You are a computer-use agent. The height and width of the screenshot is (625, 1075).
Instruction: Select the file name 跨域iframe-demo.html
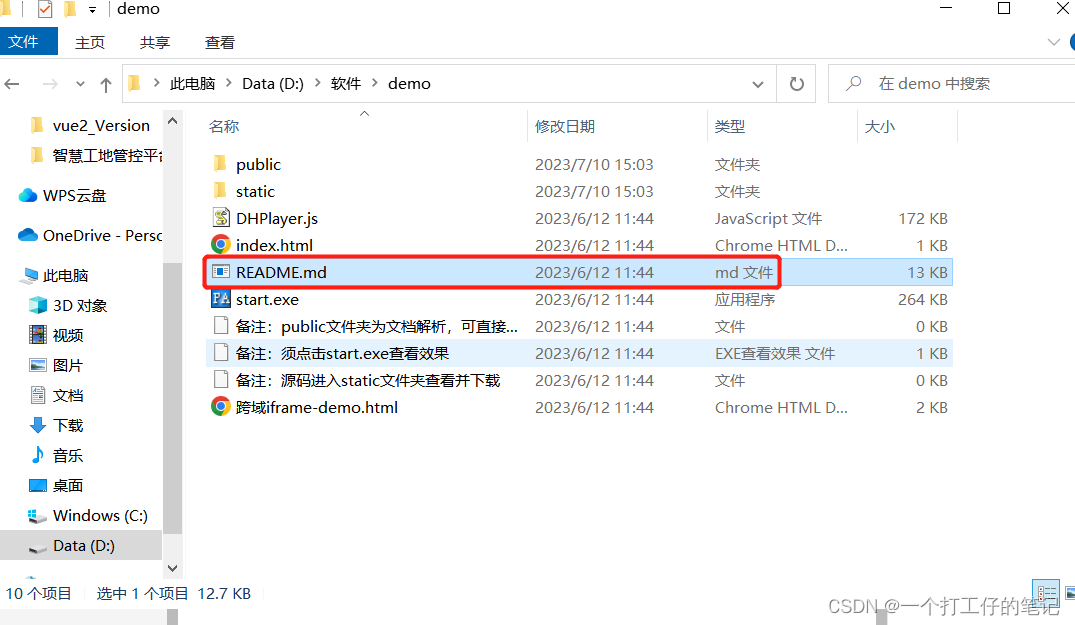[x=317, y=408]
